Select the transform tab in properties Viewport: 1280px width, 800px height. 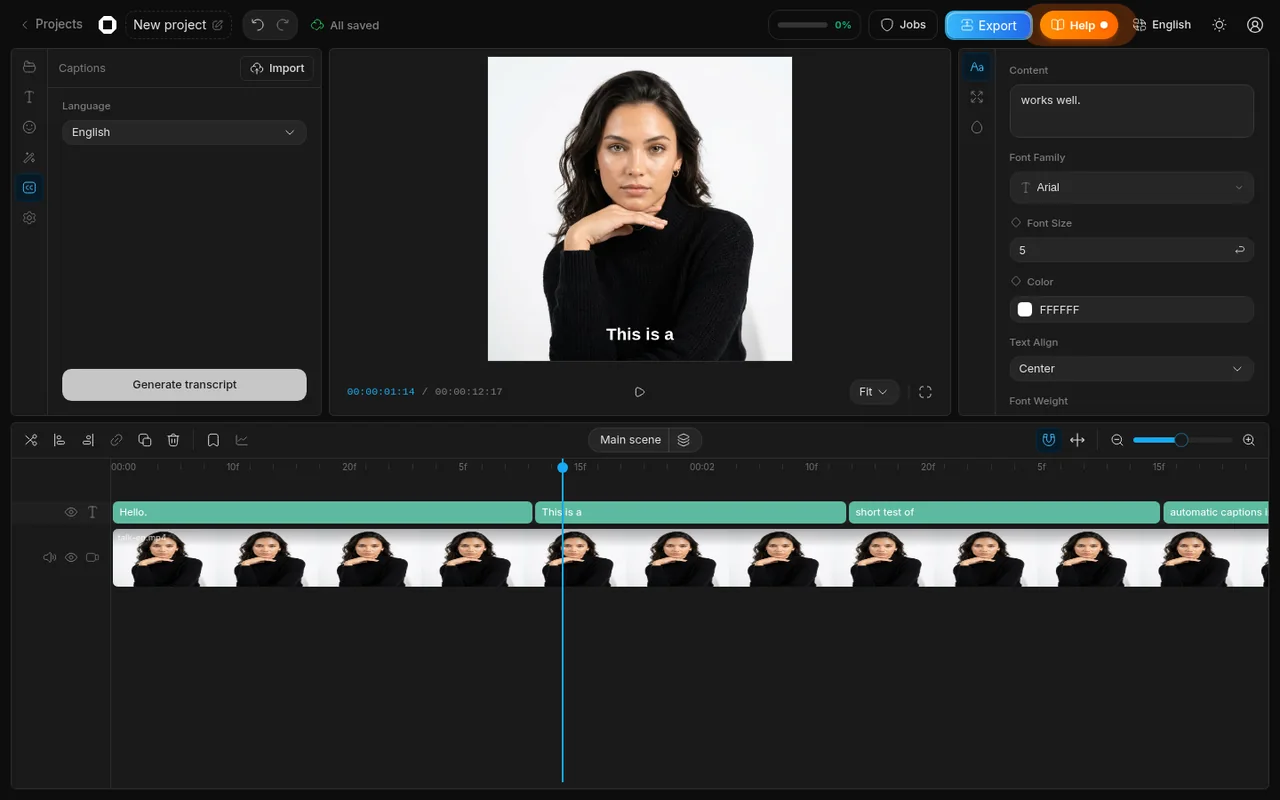pos(977,97)
